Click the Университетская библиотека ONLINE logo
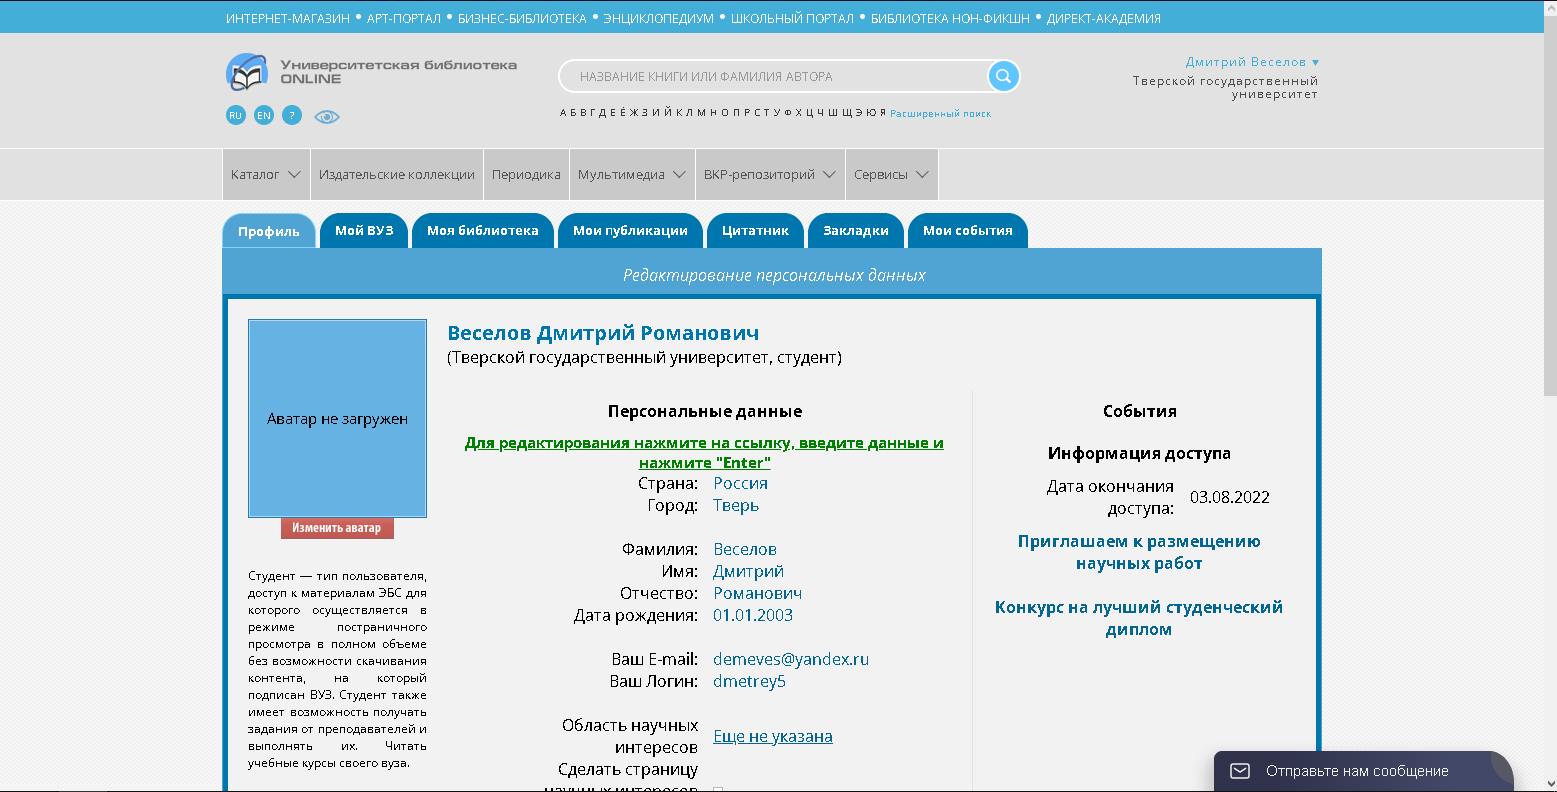Image resolution: width=1557 pixels, height=792 pixels. (371, 72)
